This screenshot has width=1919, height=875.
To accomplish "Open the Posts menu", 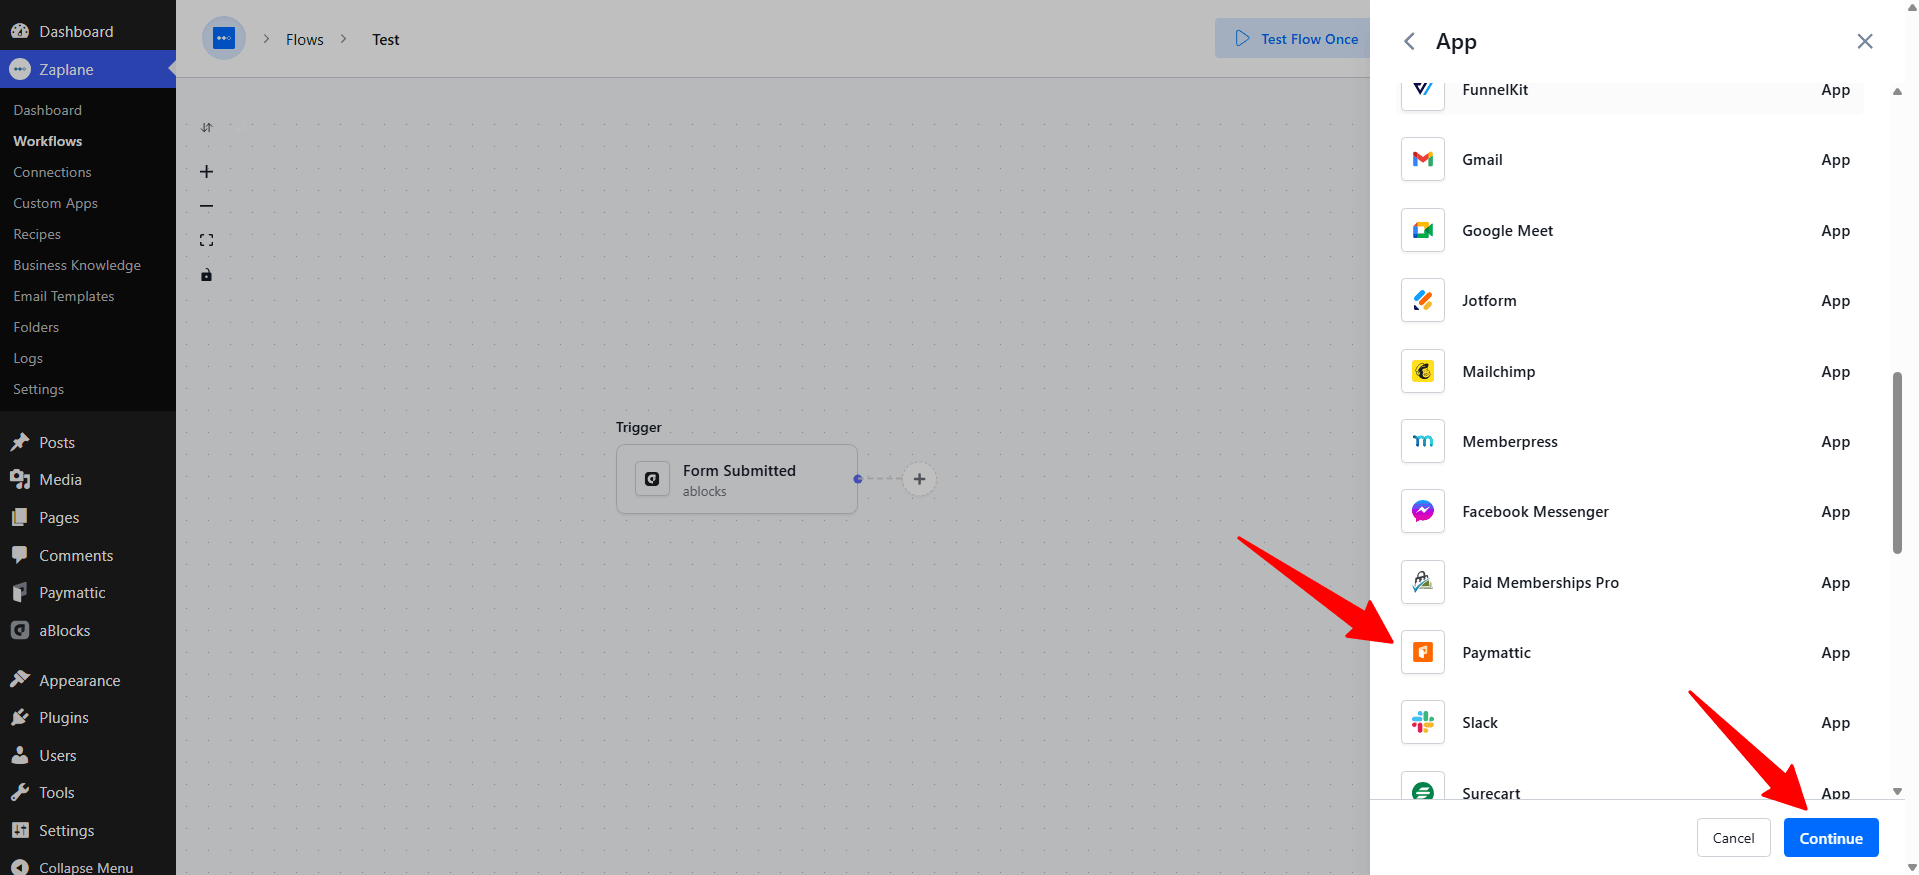I will [88, 442].
